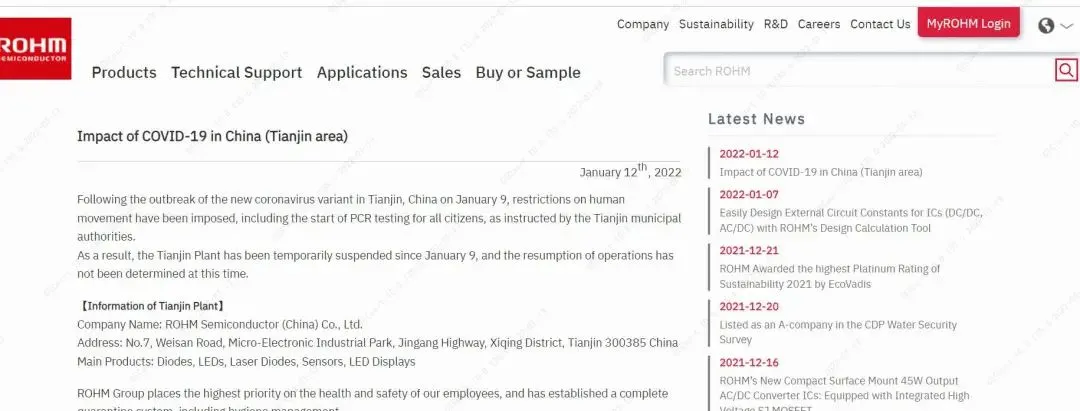Image resolution: width=1080 pixels, height=411 pixels.
Task: Open the Applications menu
Action: click(362, 72)
